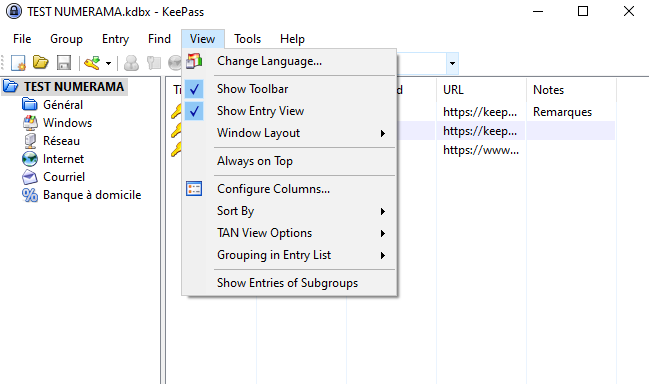The width and height of the screenshot is (649, 384).
Task: Click the New database toolbar icon
Action: 18,63
